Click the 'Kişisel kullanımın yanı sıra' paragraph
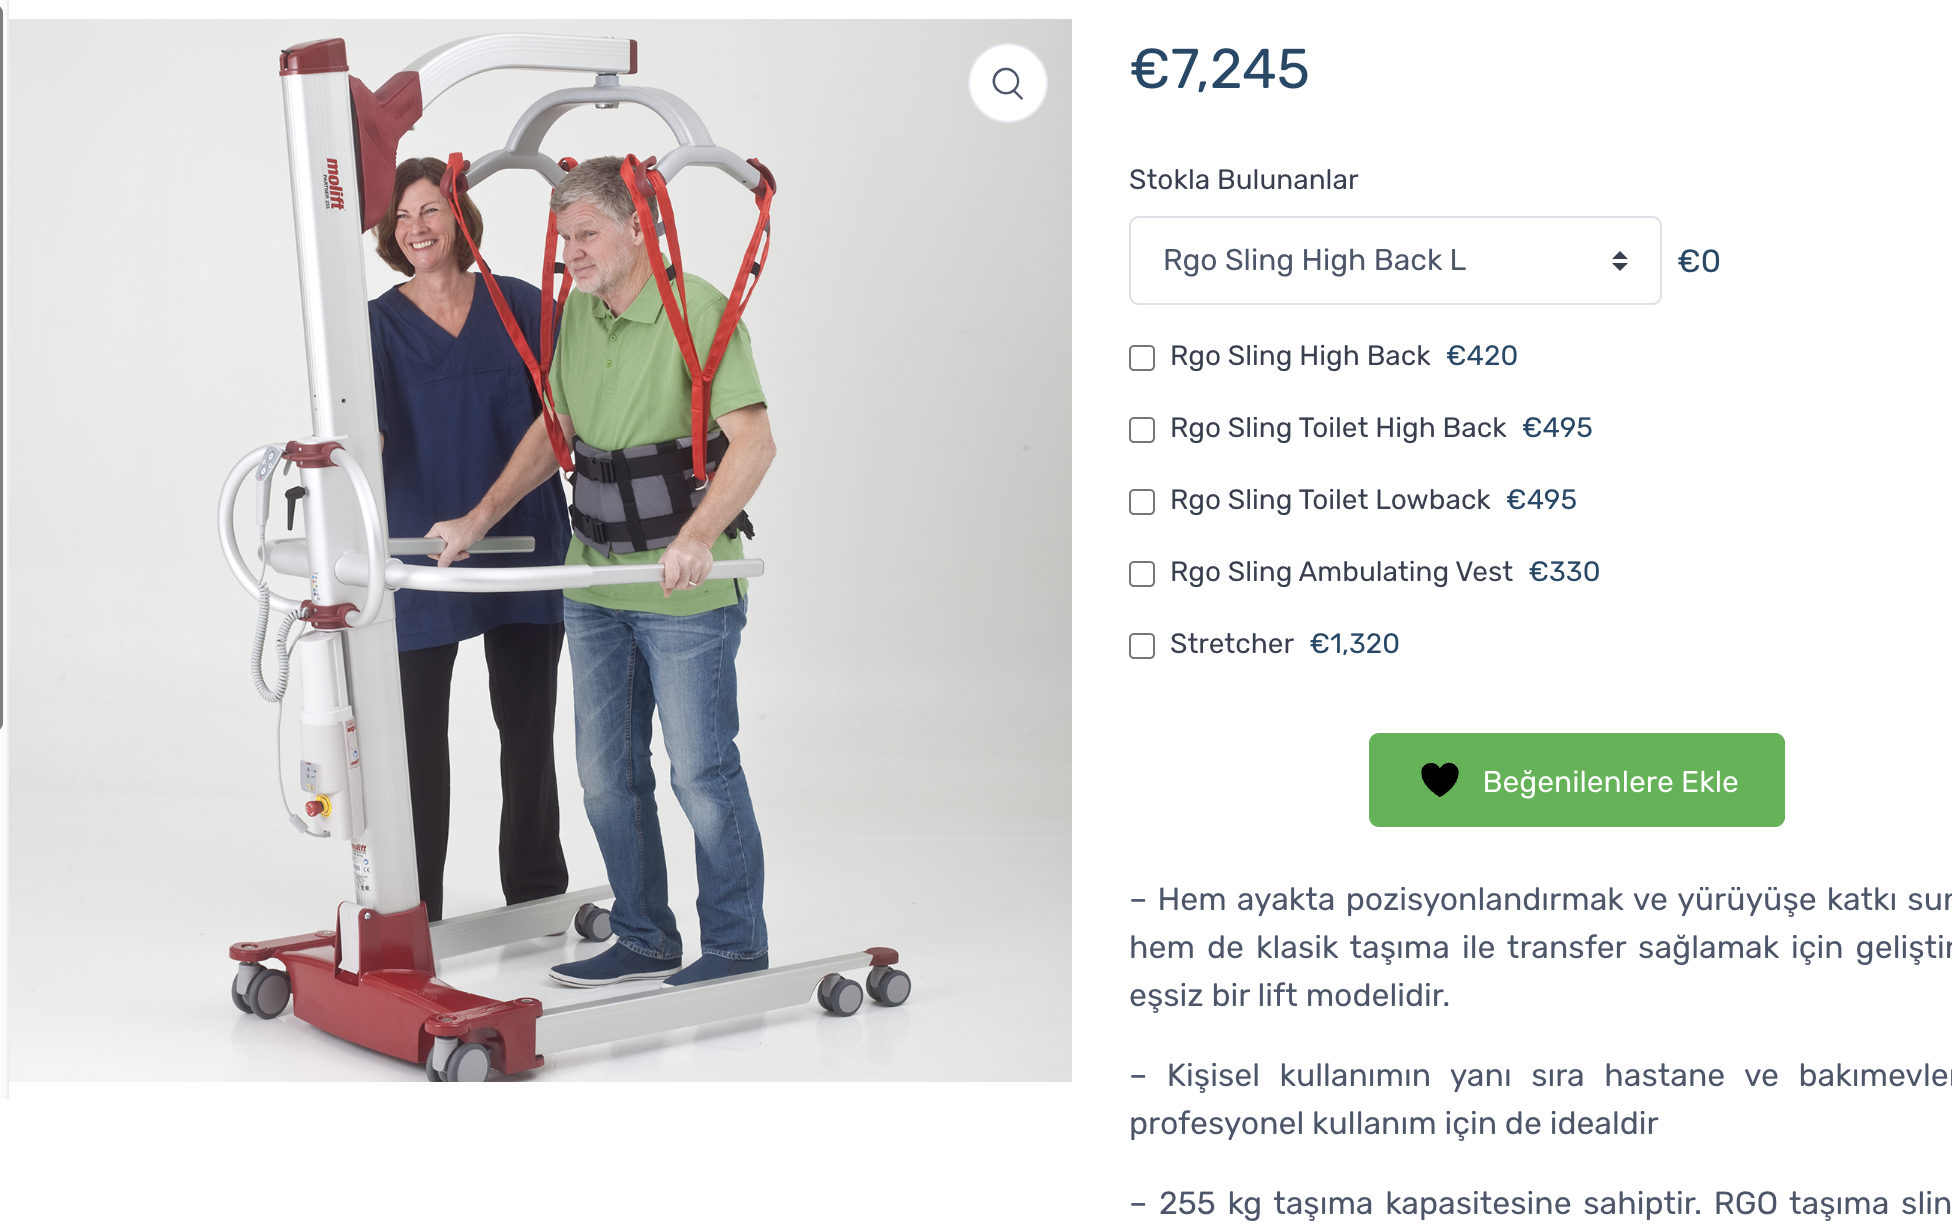This screenshot has width=1952, height=1232. tap(1540, 1099)
